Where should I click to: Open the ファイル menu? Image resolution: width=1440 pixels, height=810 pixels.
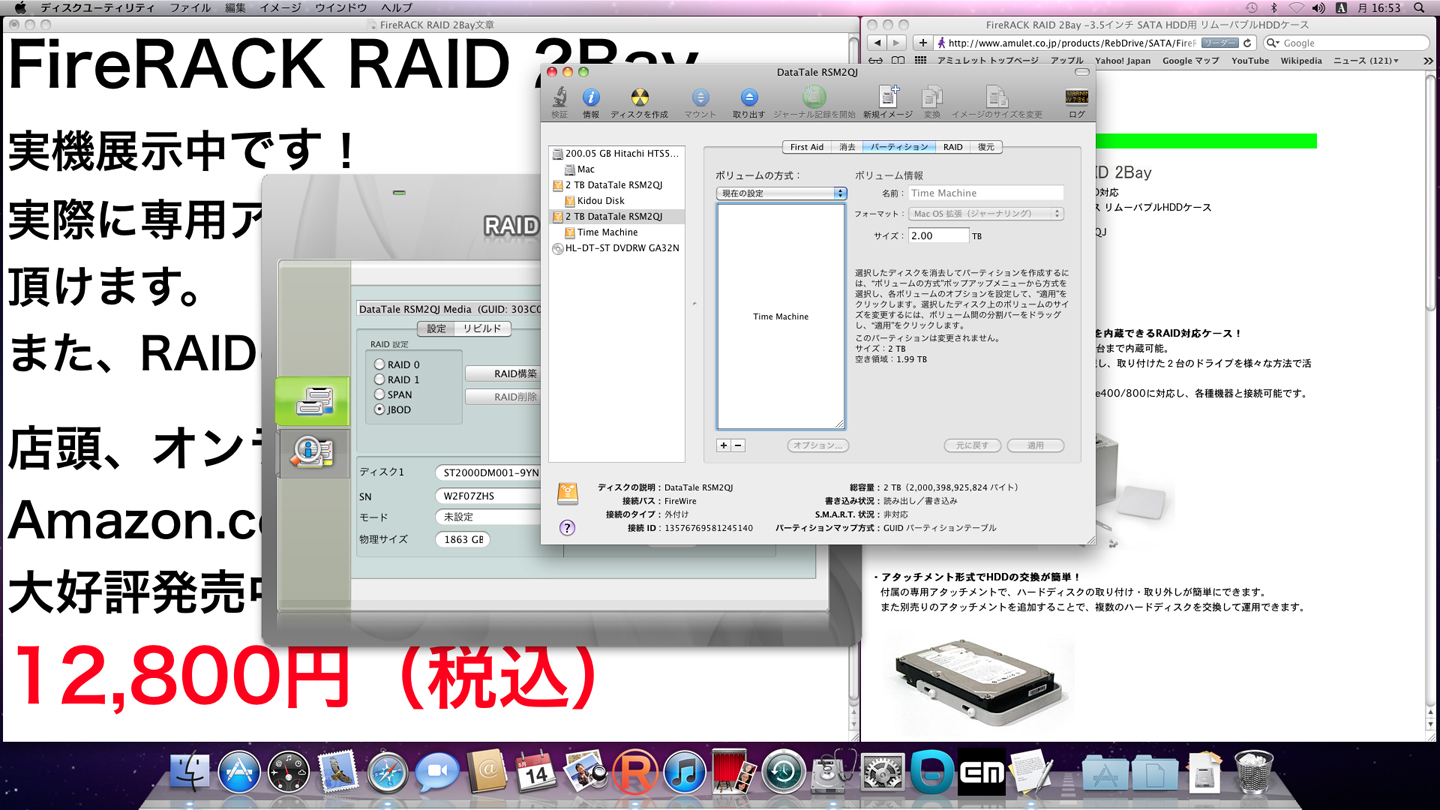[x=190, y=8]
